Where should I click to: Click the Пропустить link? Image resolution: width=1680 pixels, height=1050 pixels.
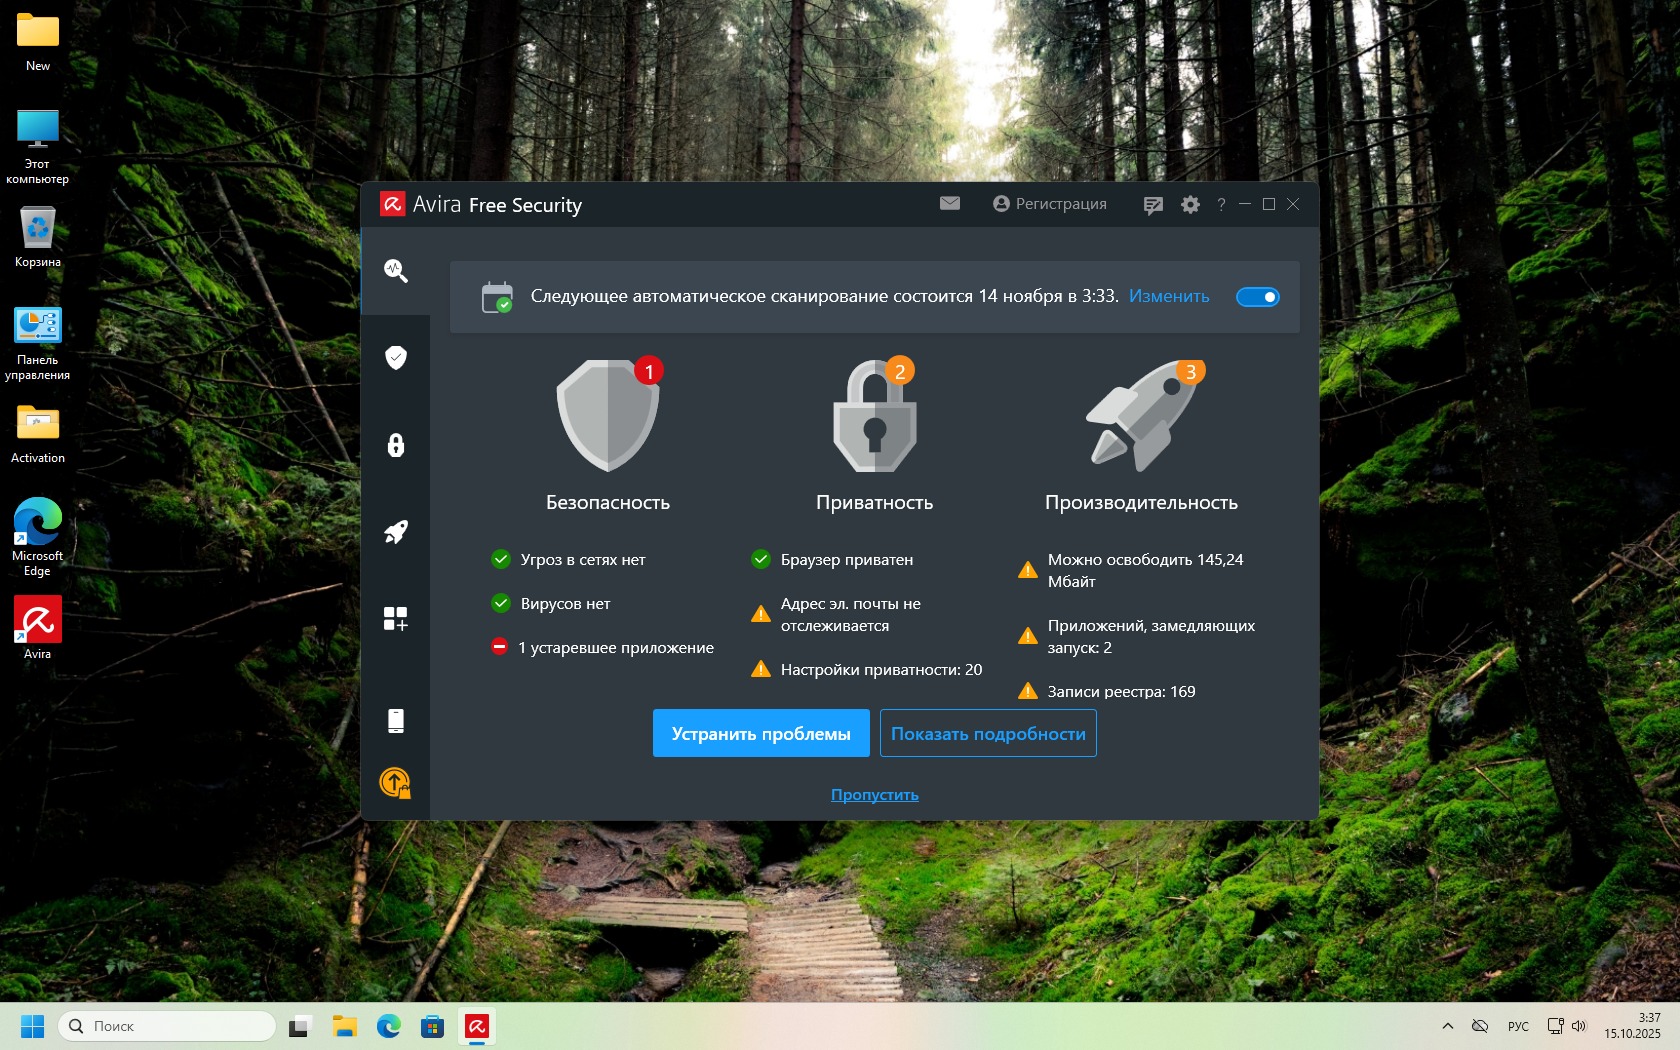point(875,795)
